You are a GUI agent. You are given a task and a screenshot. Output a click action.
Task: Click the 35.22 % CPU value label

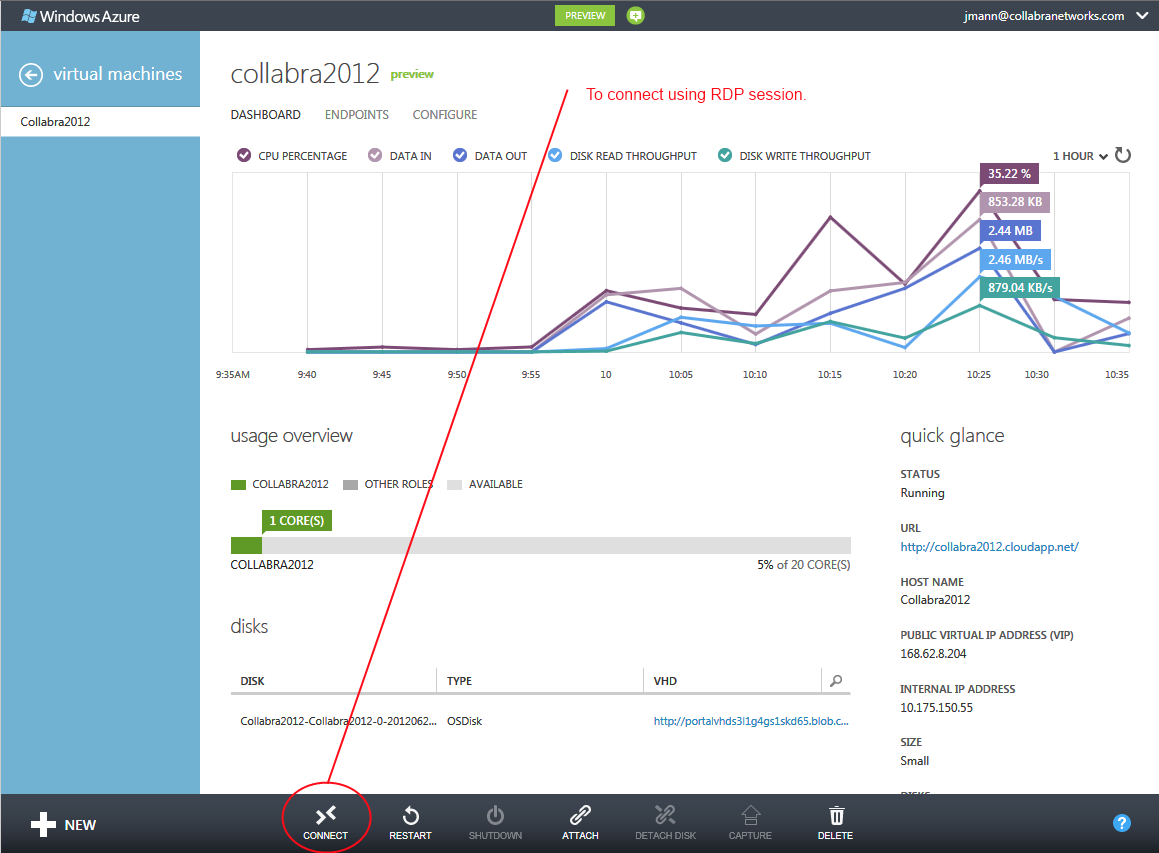tap(1009, 174)
